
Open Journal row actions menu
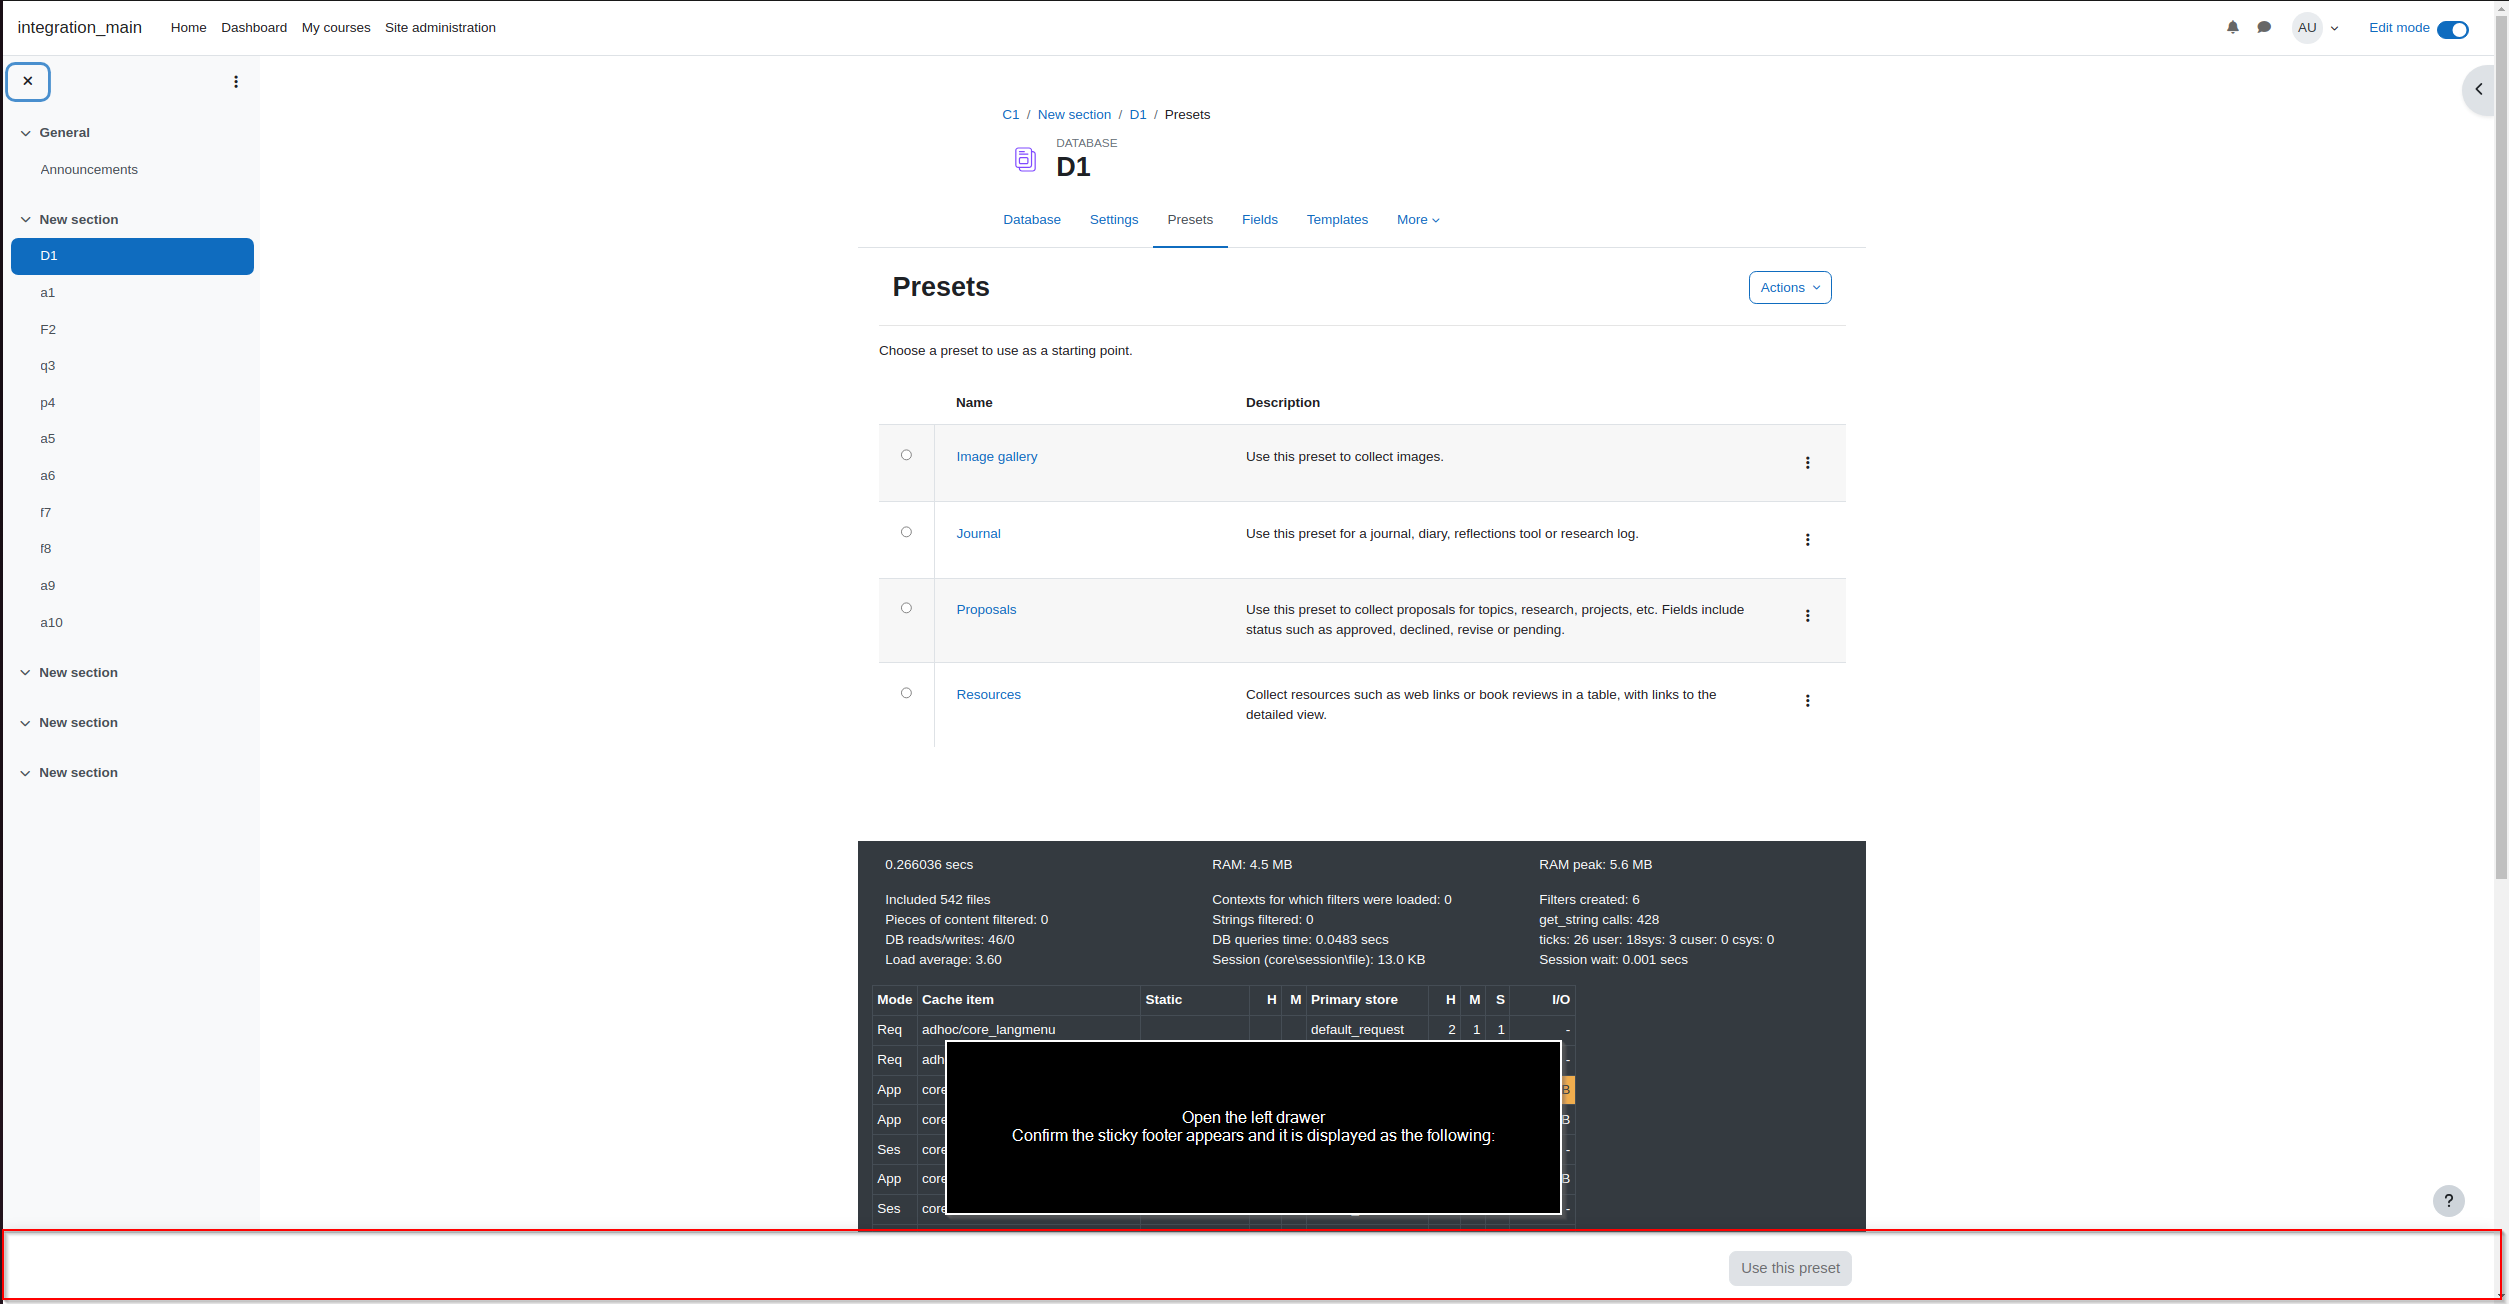[1807, 540]
